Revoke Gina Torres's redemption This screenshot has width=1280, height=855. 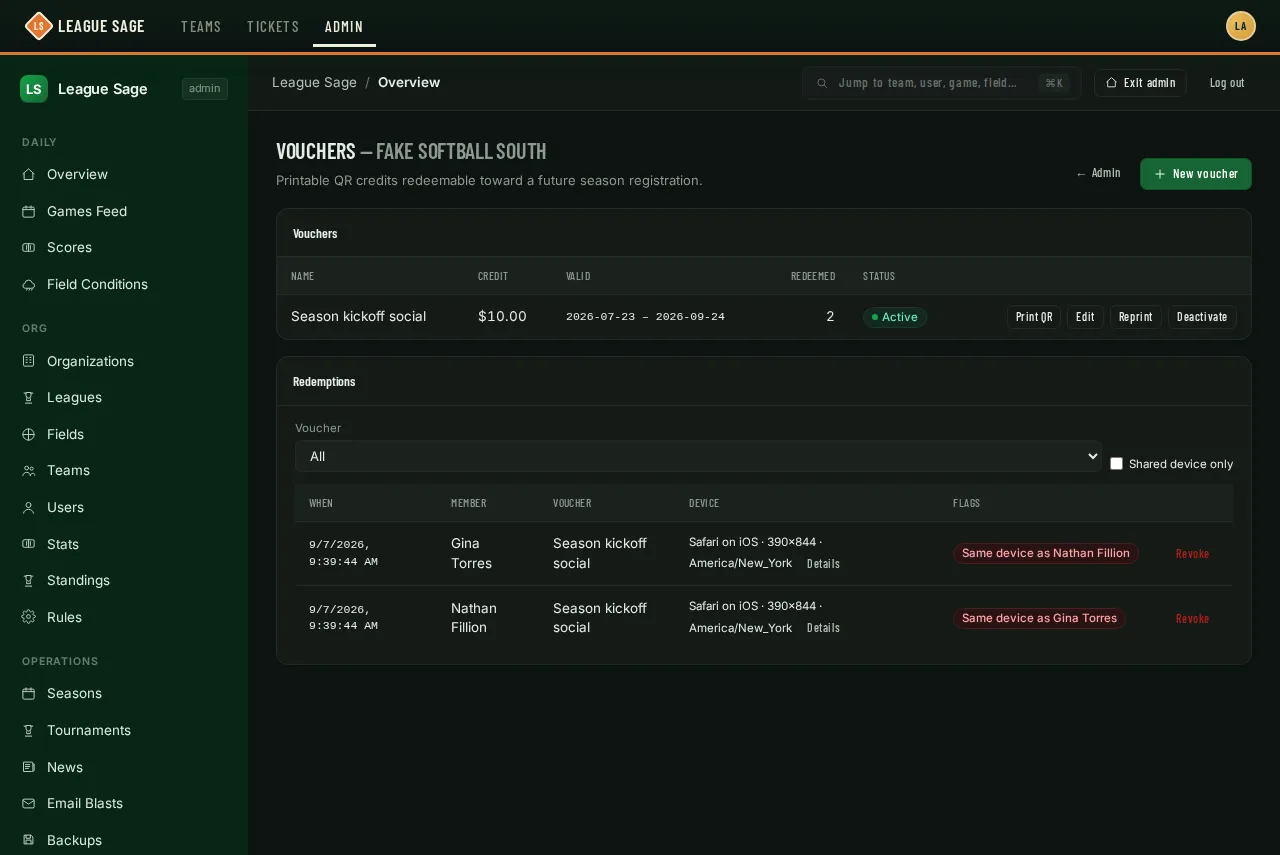pyautogui.click(x=1192, y=554)
